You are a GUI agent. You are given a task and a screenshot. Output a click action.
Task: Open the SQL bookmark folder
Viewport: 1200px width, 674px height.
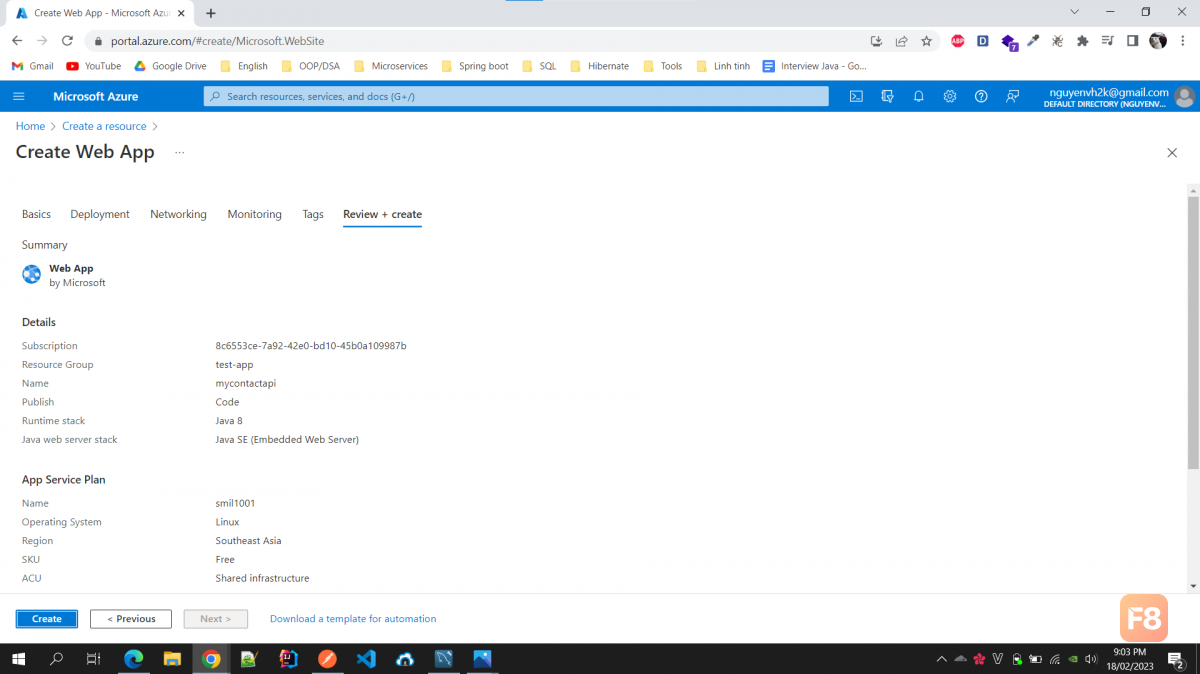[x=539, y=66]
